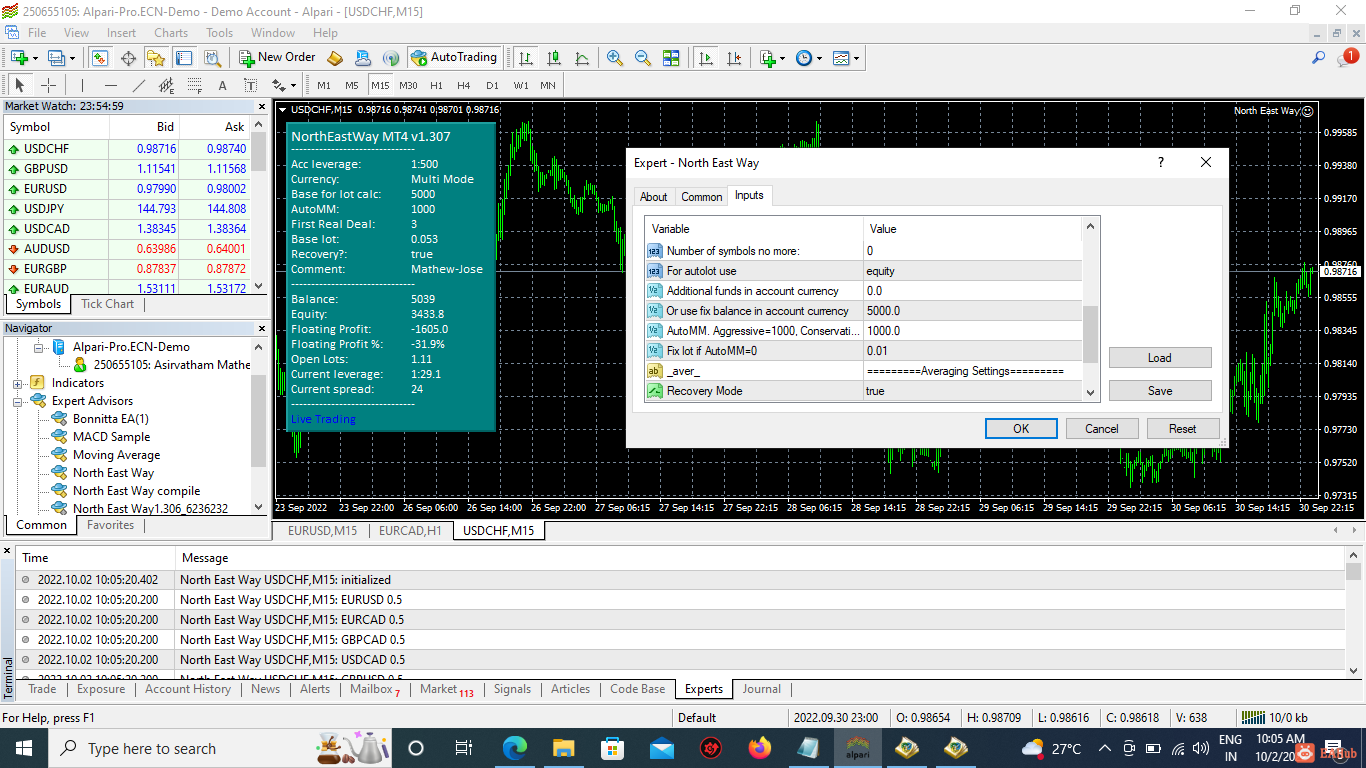Select the Text drawing tool
This screenshot has height=768, width=1366.
[223, 85]
